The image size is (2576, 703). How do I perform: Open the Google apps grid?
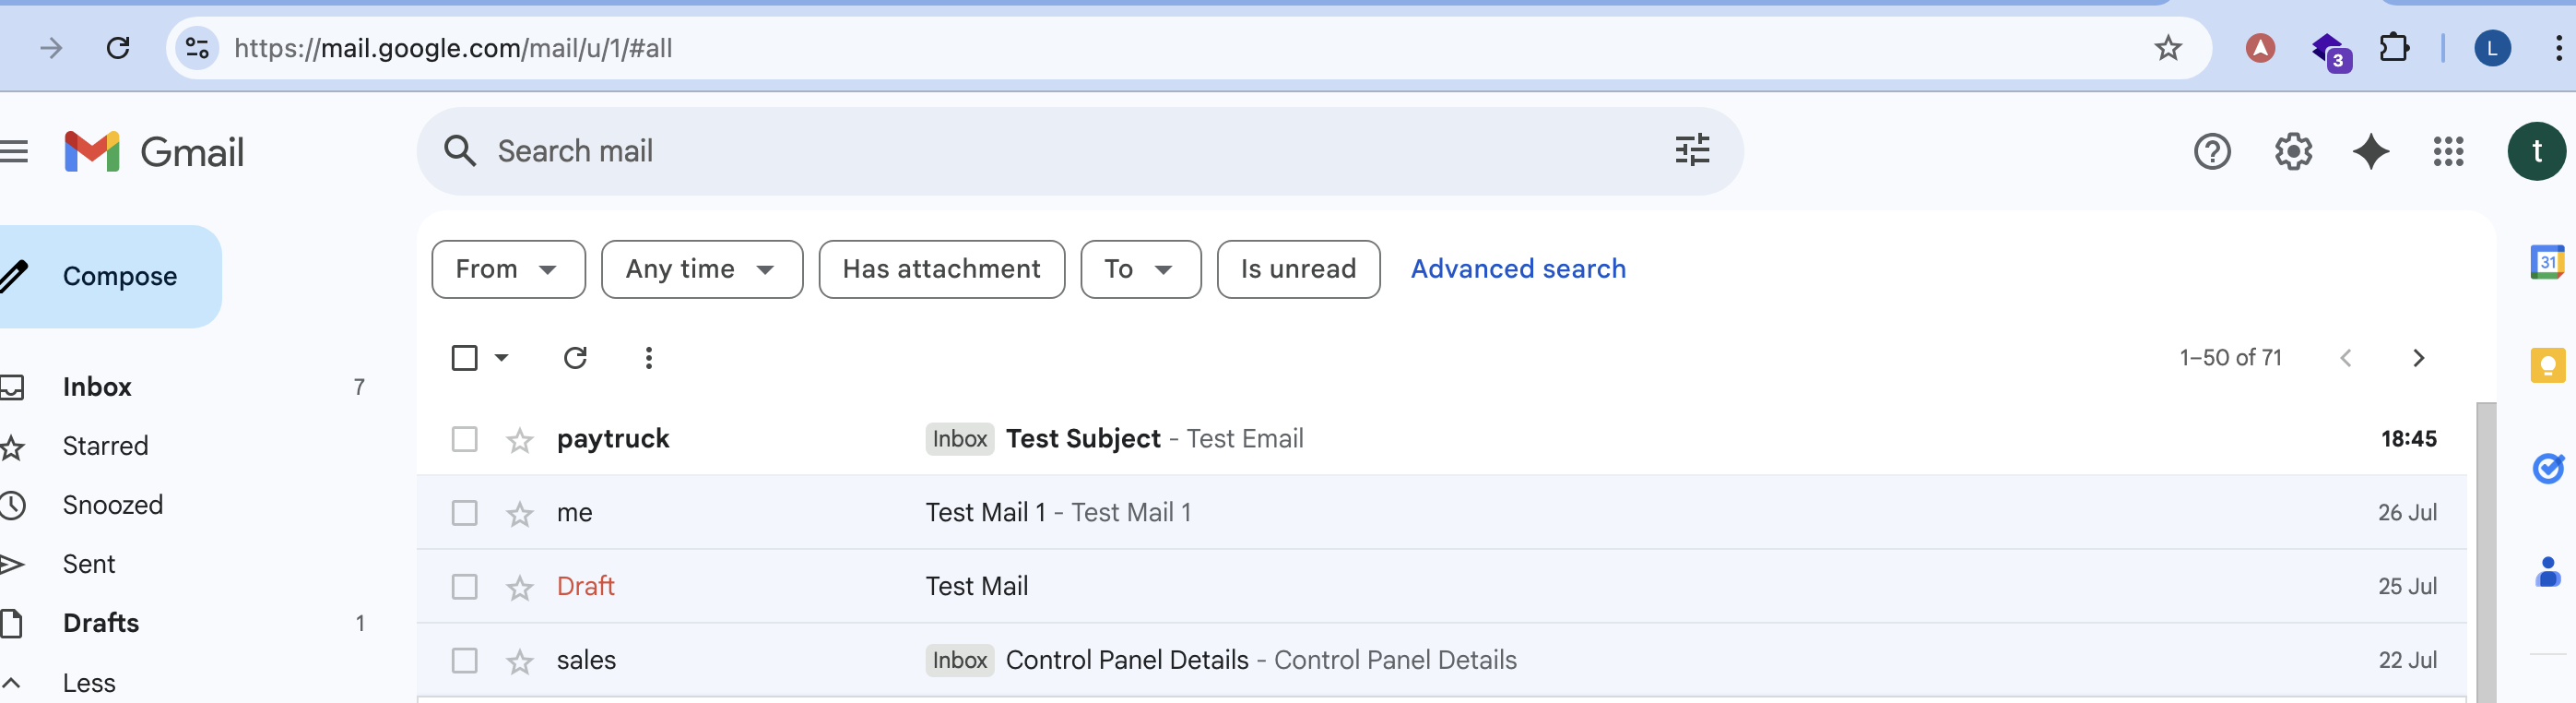tap(2448, 152)
